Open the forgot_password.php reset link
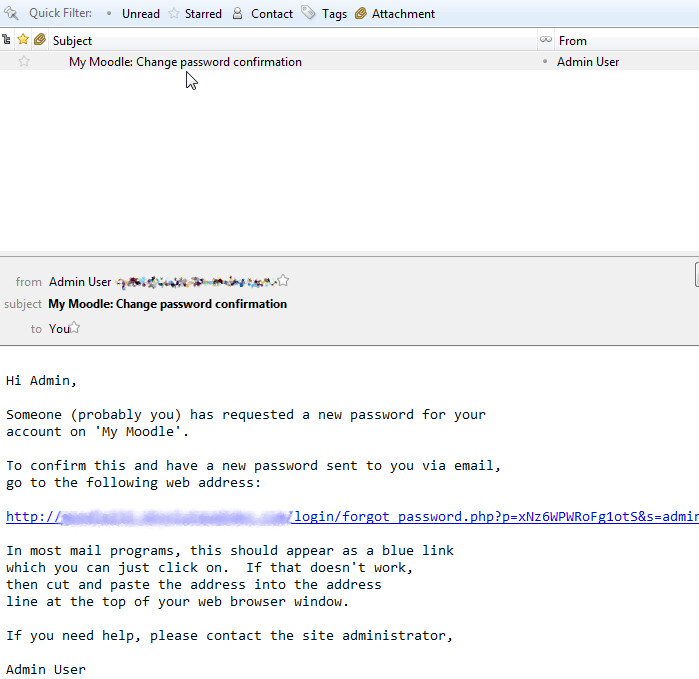Image resolution: width=699 pixels, height=679 pixels. point(352,517)
